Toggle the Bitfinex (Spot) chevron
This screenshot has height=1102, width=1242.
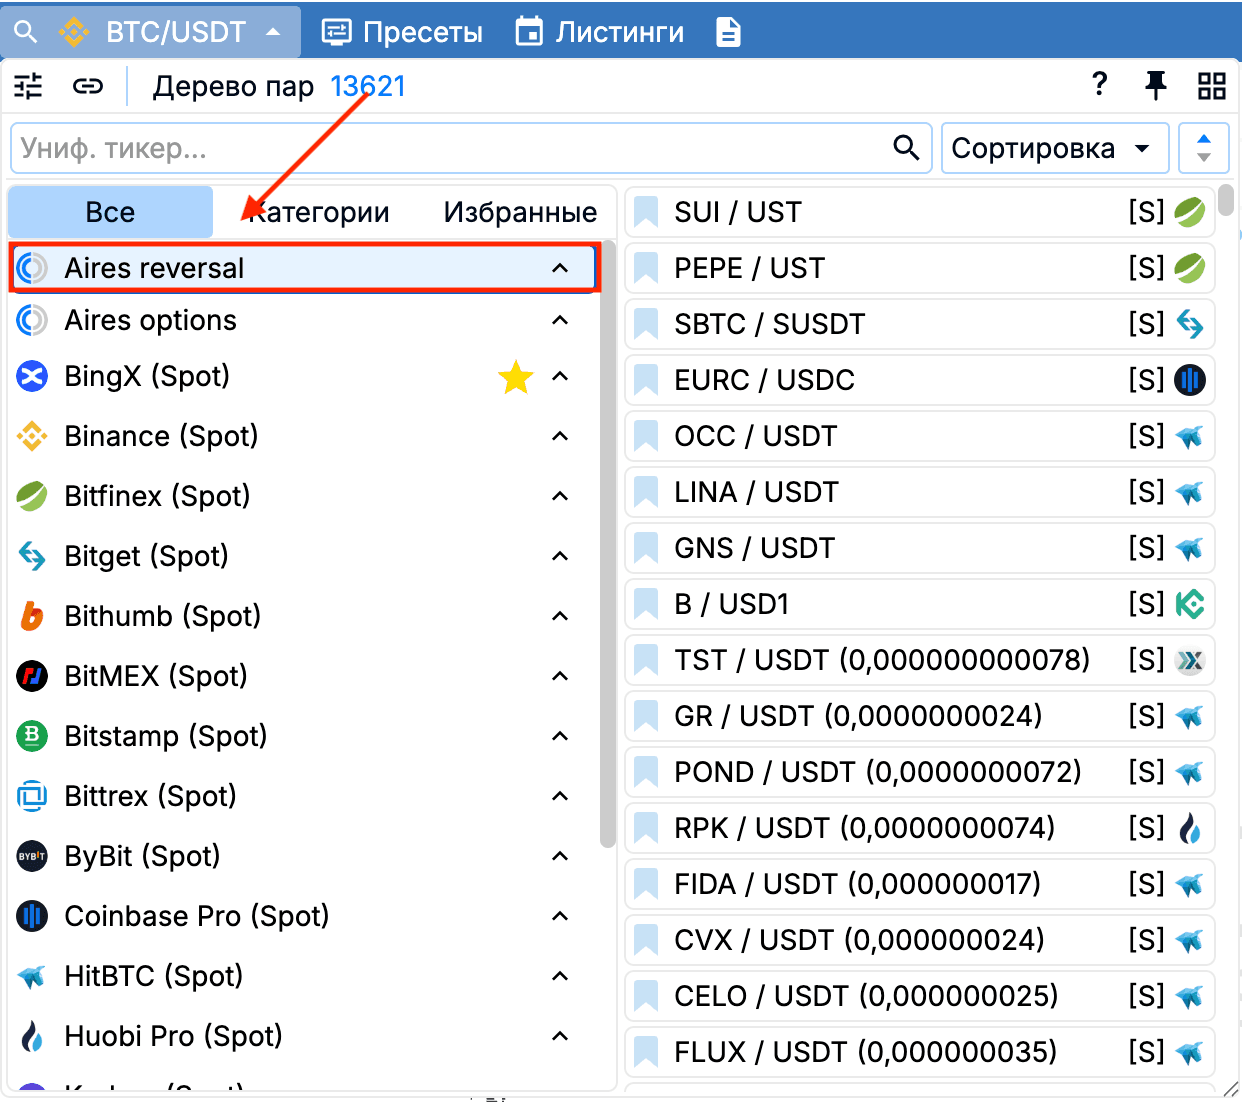point(560,496)
